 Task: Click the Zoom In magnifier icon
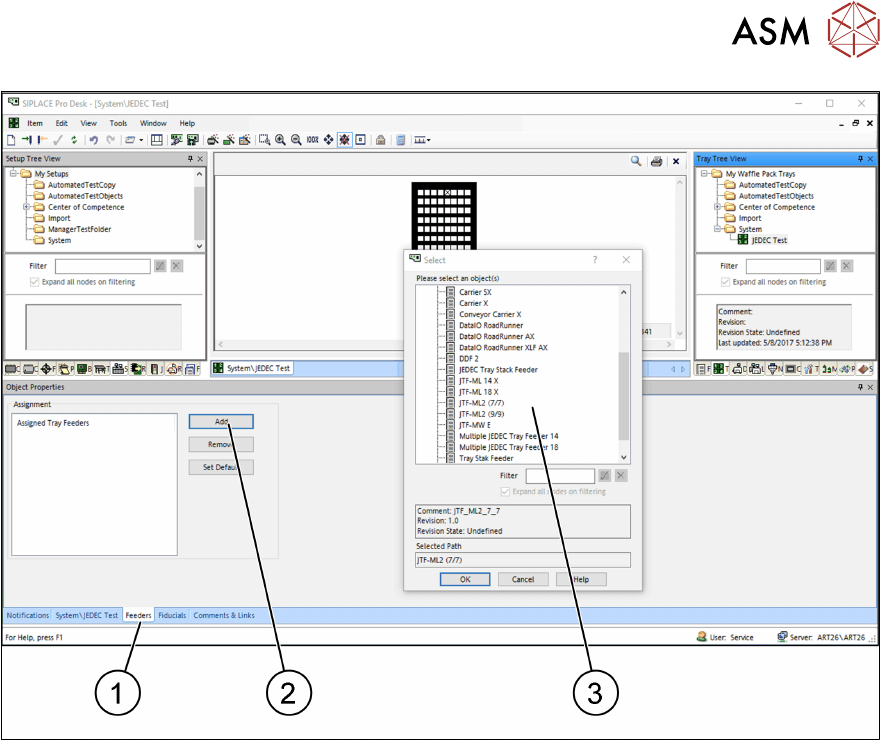280,140
